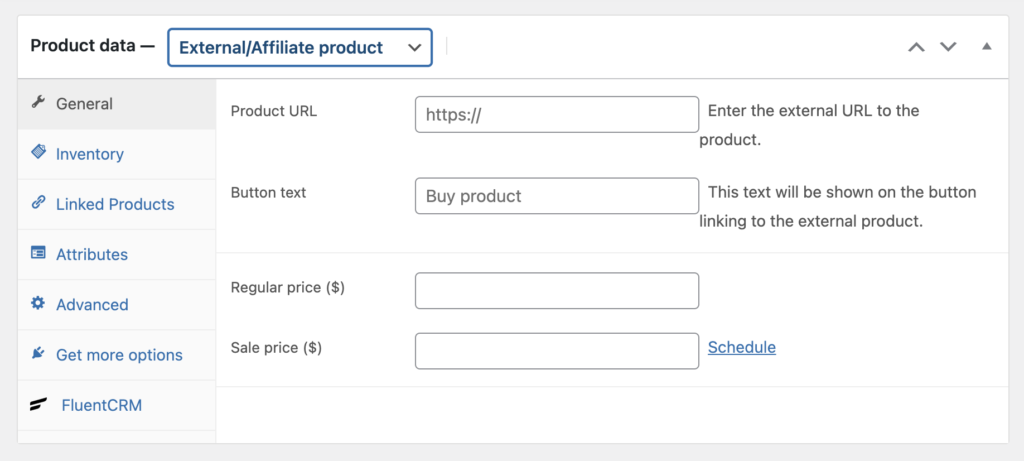Focus the Button text field
This screenshot has width=1024, height=461.
click(557, 196)
